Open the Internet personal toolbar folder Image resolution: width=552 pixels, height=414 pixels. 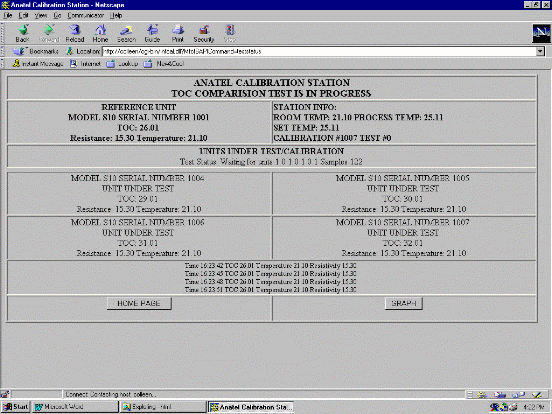tap(85, 64)
